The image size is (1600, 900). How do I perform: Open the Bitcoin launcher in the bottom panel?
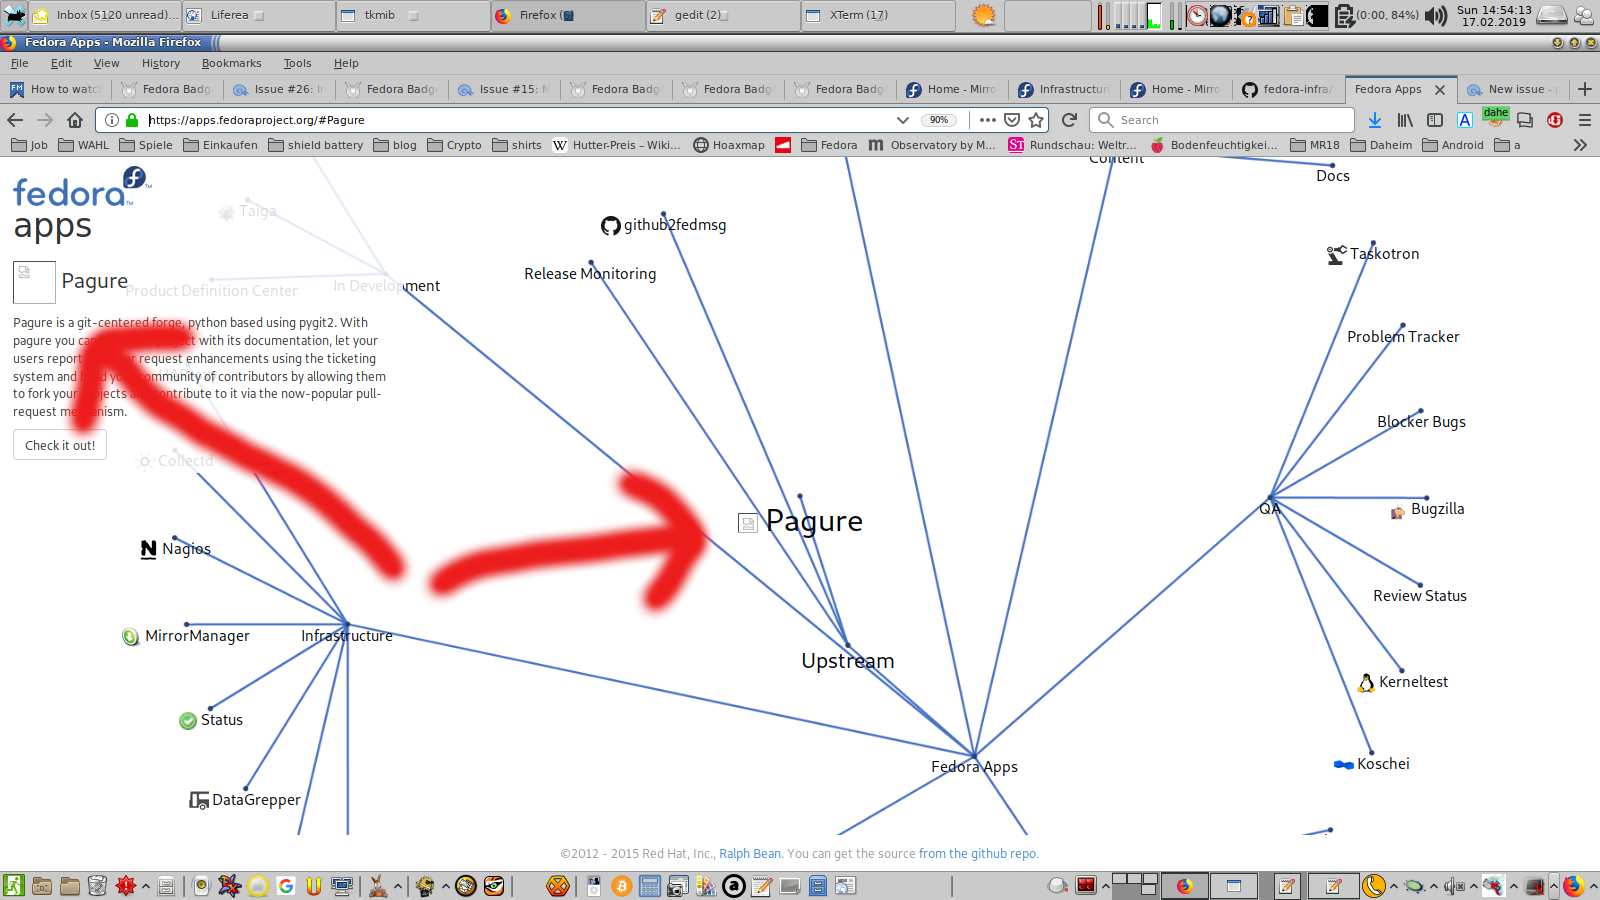622,886
